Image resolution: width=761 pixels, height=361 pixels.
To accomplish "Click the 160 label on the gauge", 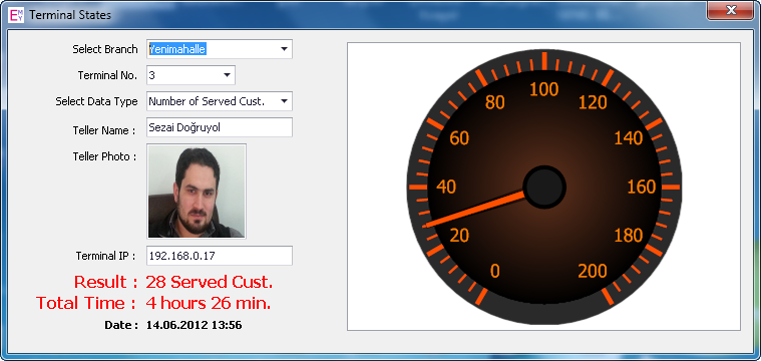I will [642, 187].
